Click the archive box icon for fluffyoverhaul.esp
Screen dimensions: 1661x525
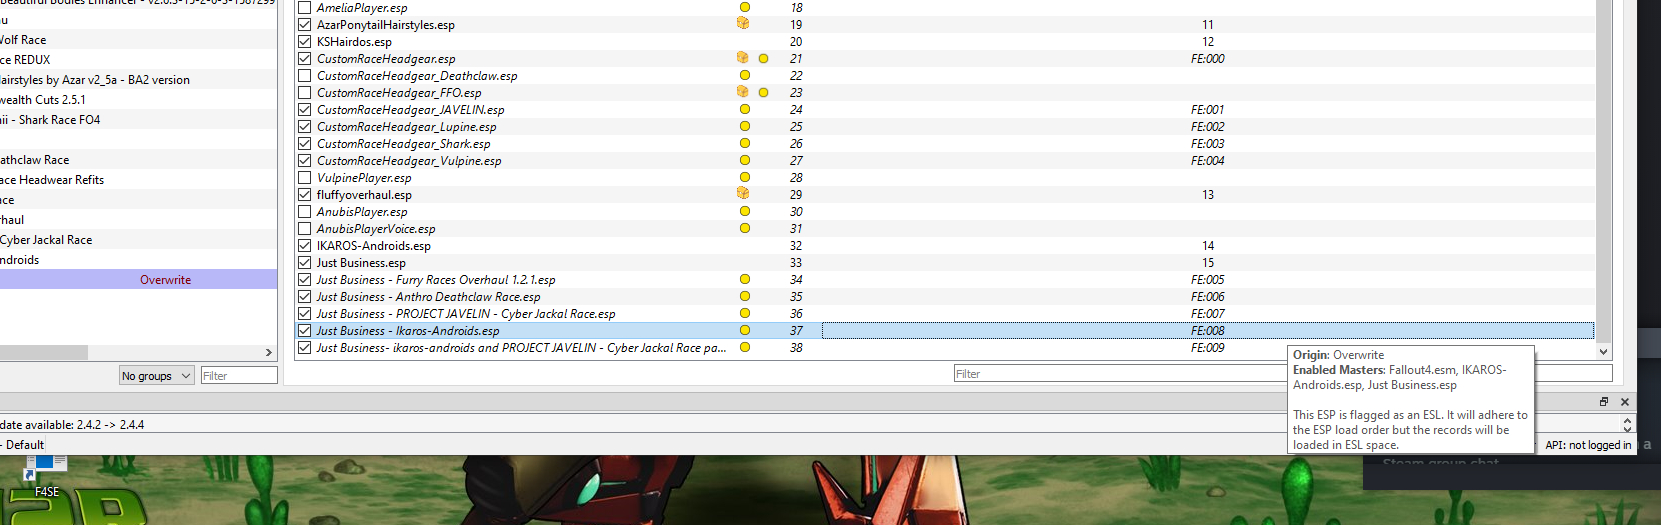pyautogui.click(x=743, y=193)
